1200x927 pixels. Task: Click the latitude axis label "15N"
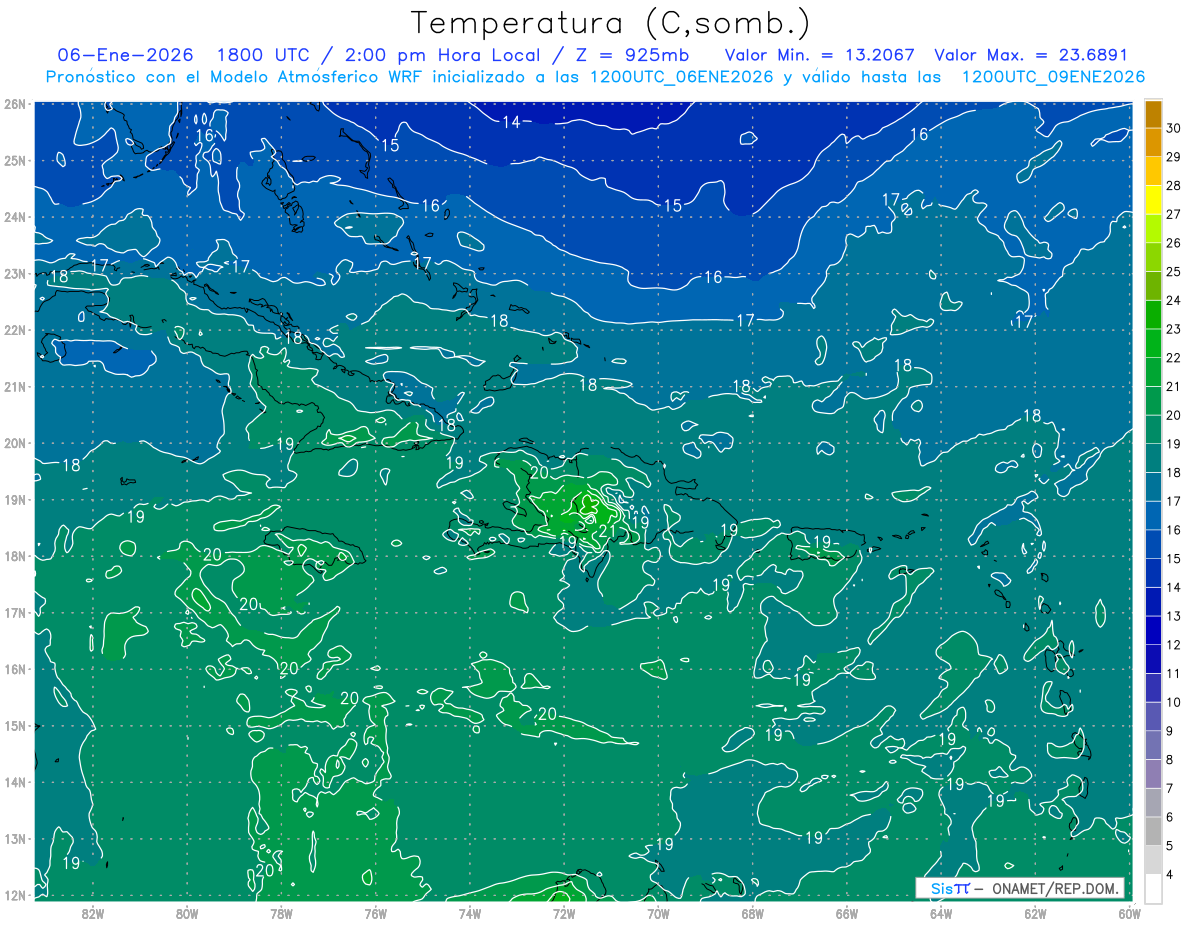click(x=15, y=725)
